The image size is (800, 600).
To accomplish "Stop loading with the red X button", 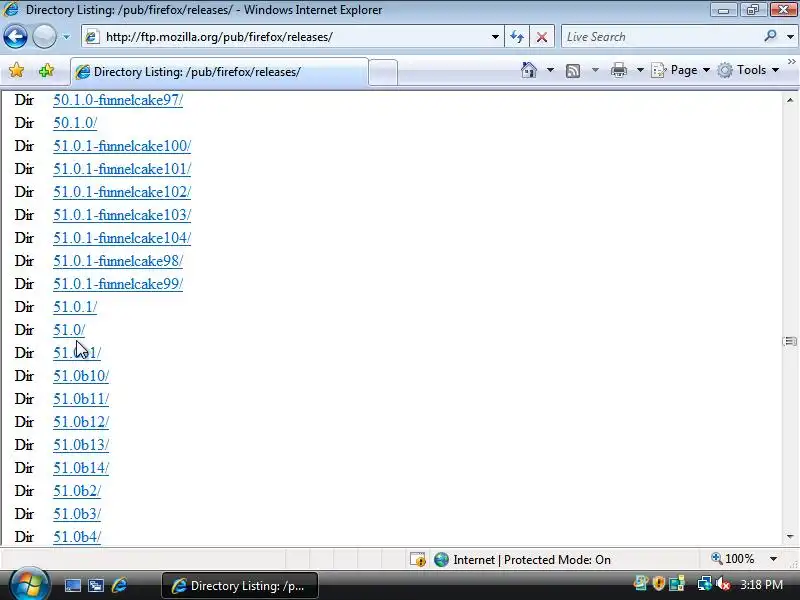I will 542,37.
